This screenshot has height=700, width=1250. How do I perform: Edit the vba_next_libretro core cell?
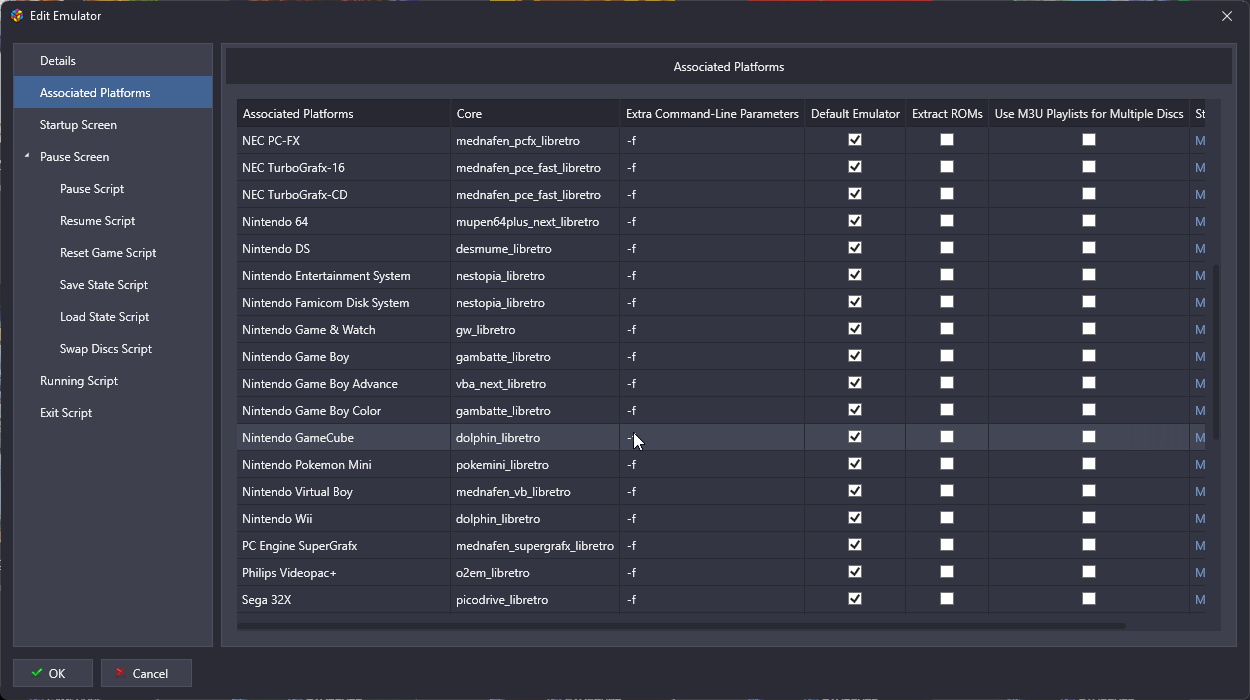pos(535,384)
